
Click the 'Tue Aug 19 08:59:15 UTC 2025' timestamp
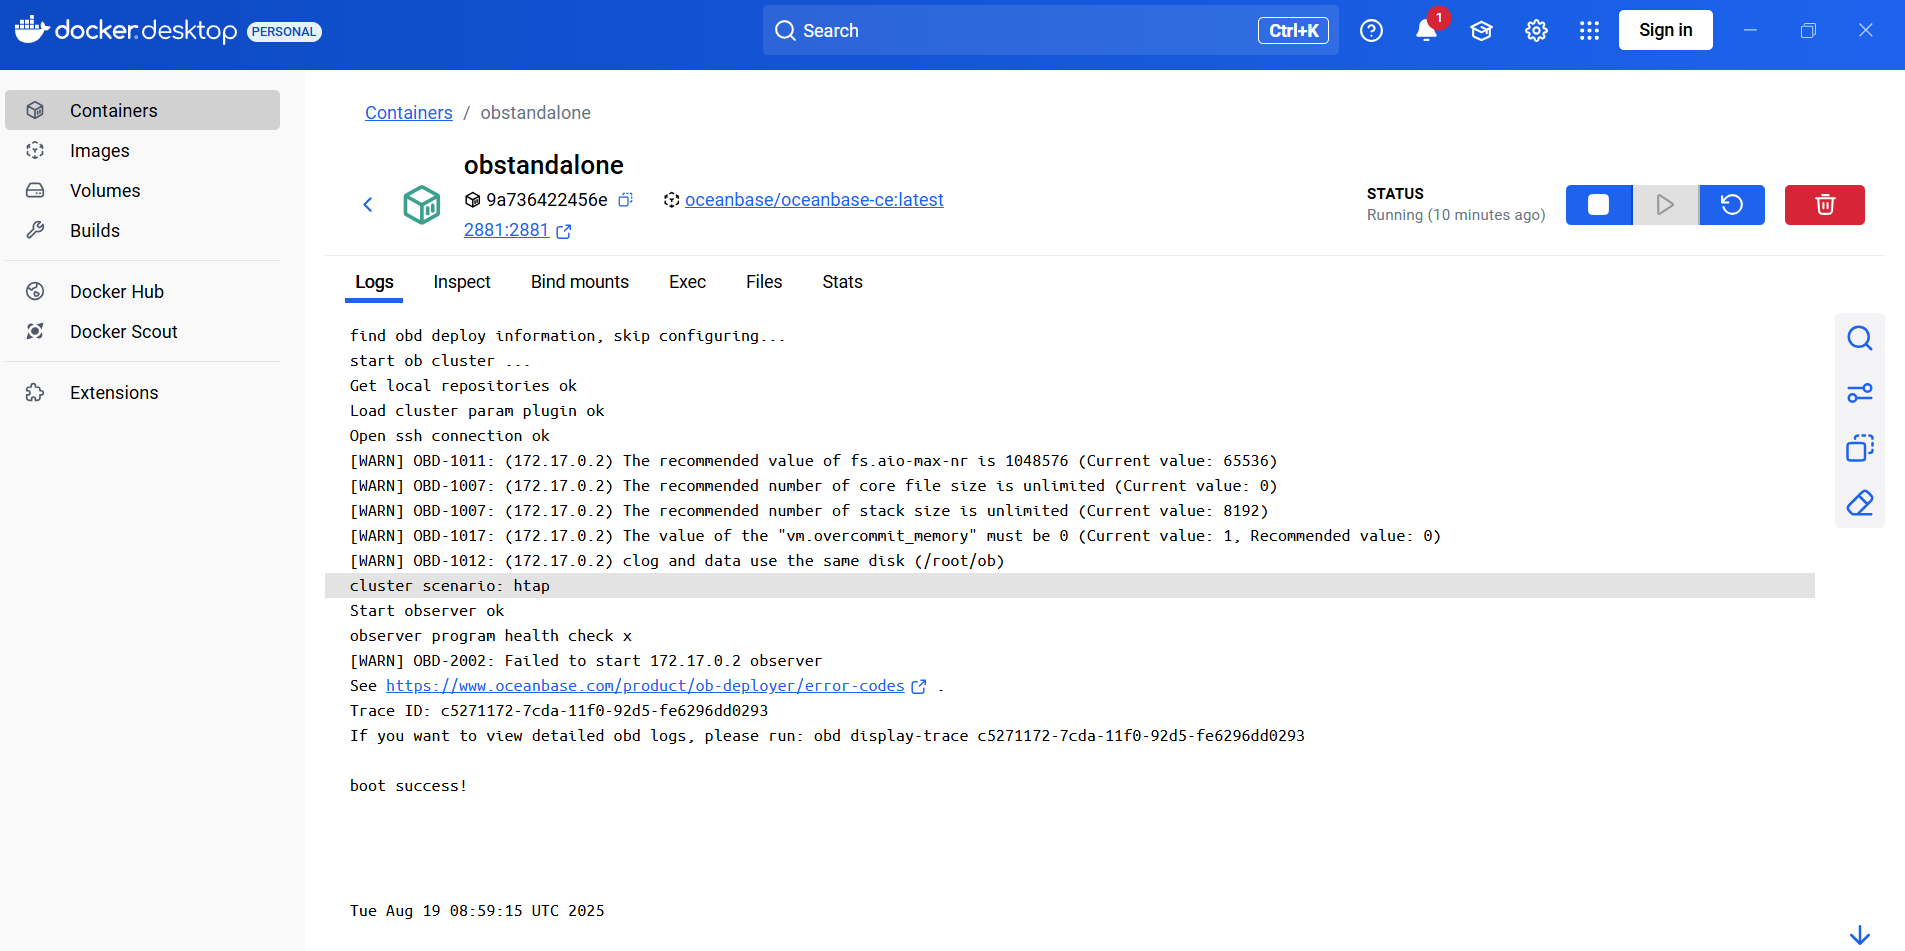(477, 911)
